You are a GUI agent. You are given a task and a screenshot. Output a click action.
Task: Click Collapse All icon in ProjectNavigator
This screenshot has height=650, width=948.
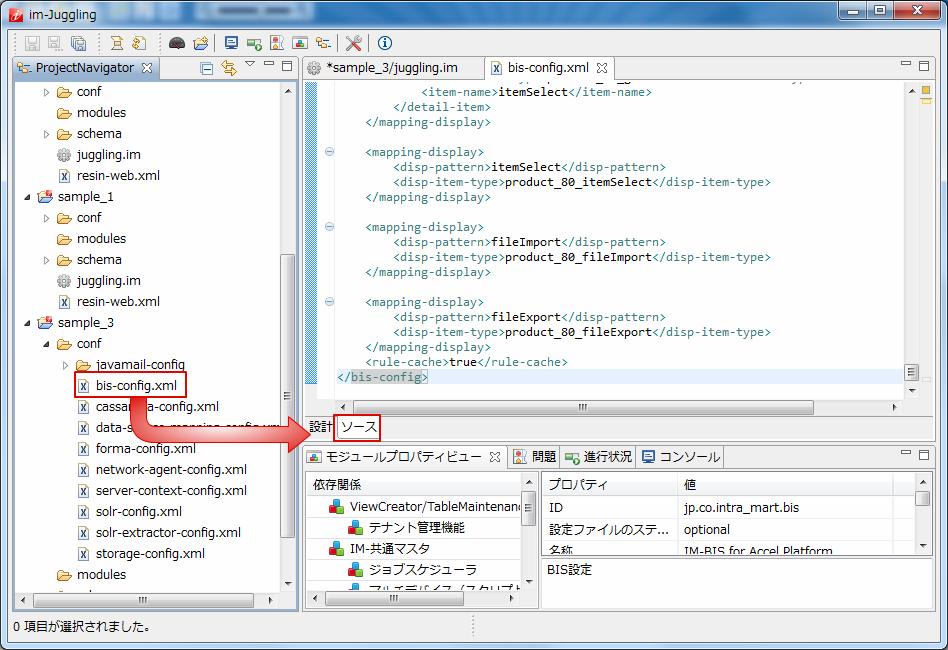(x=207, y=68)
